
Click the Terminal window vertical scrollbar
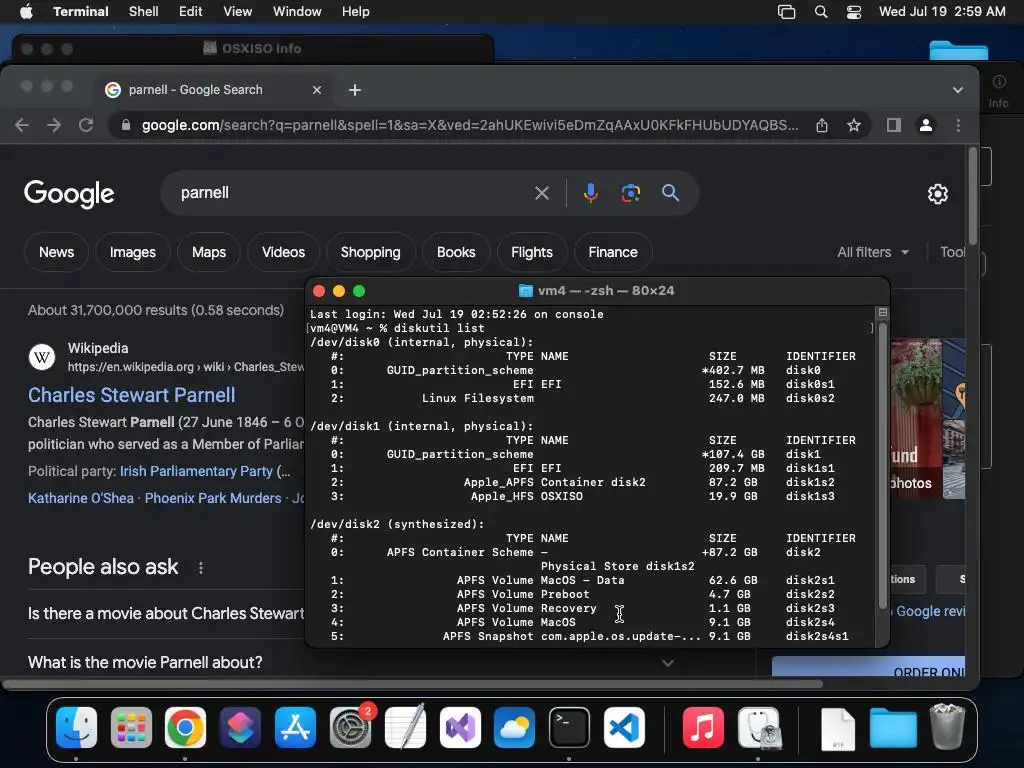tap(882, 467)
